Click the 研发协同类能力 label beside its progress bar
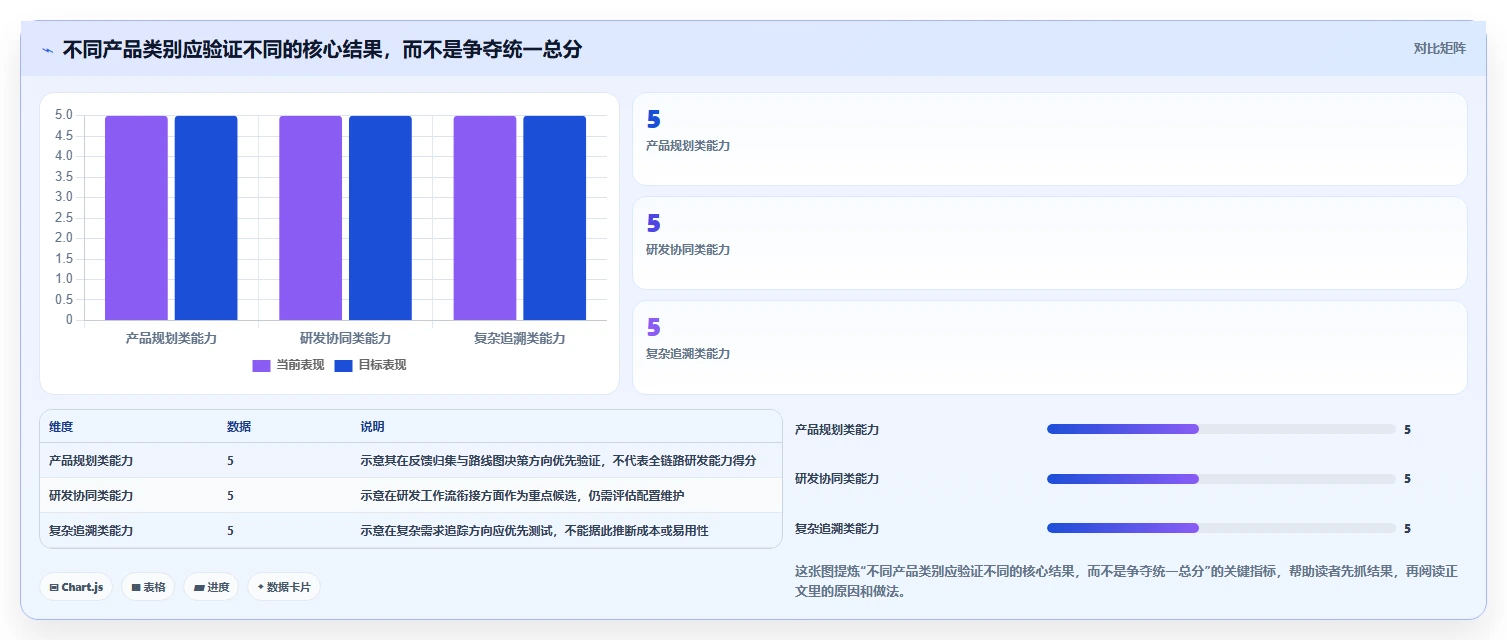This screenshot has width=1507, height=640. click(x=837, y=479)
